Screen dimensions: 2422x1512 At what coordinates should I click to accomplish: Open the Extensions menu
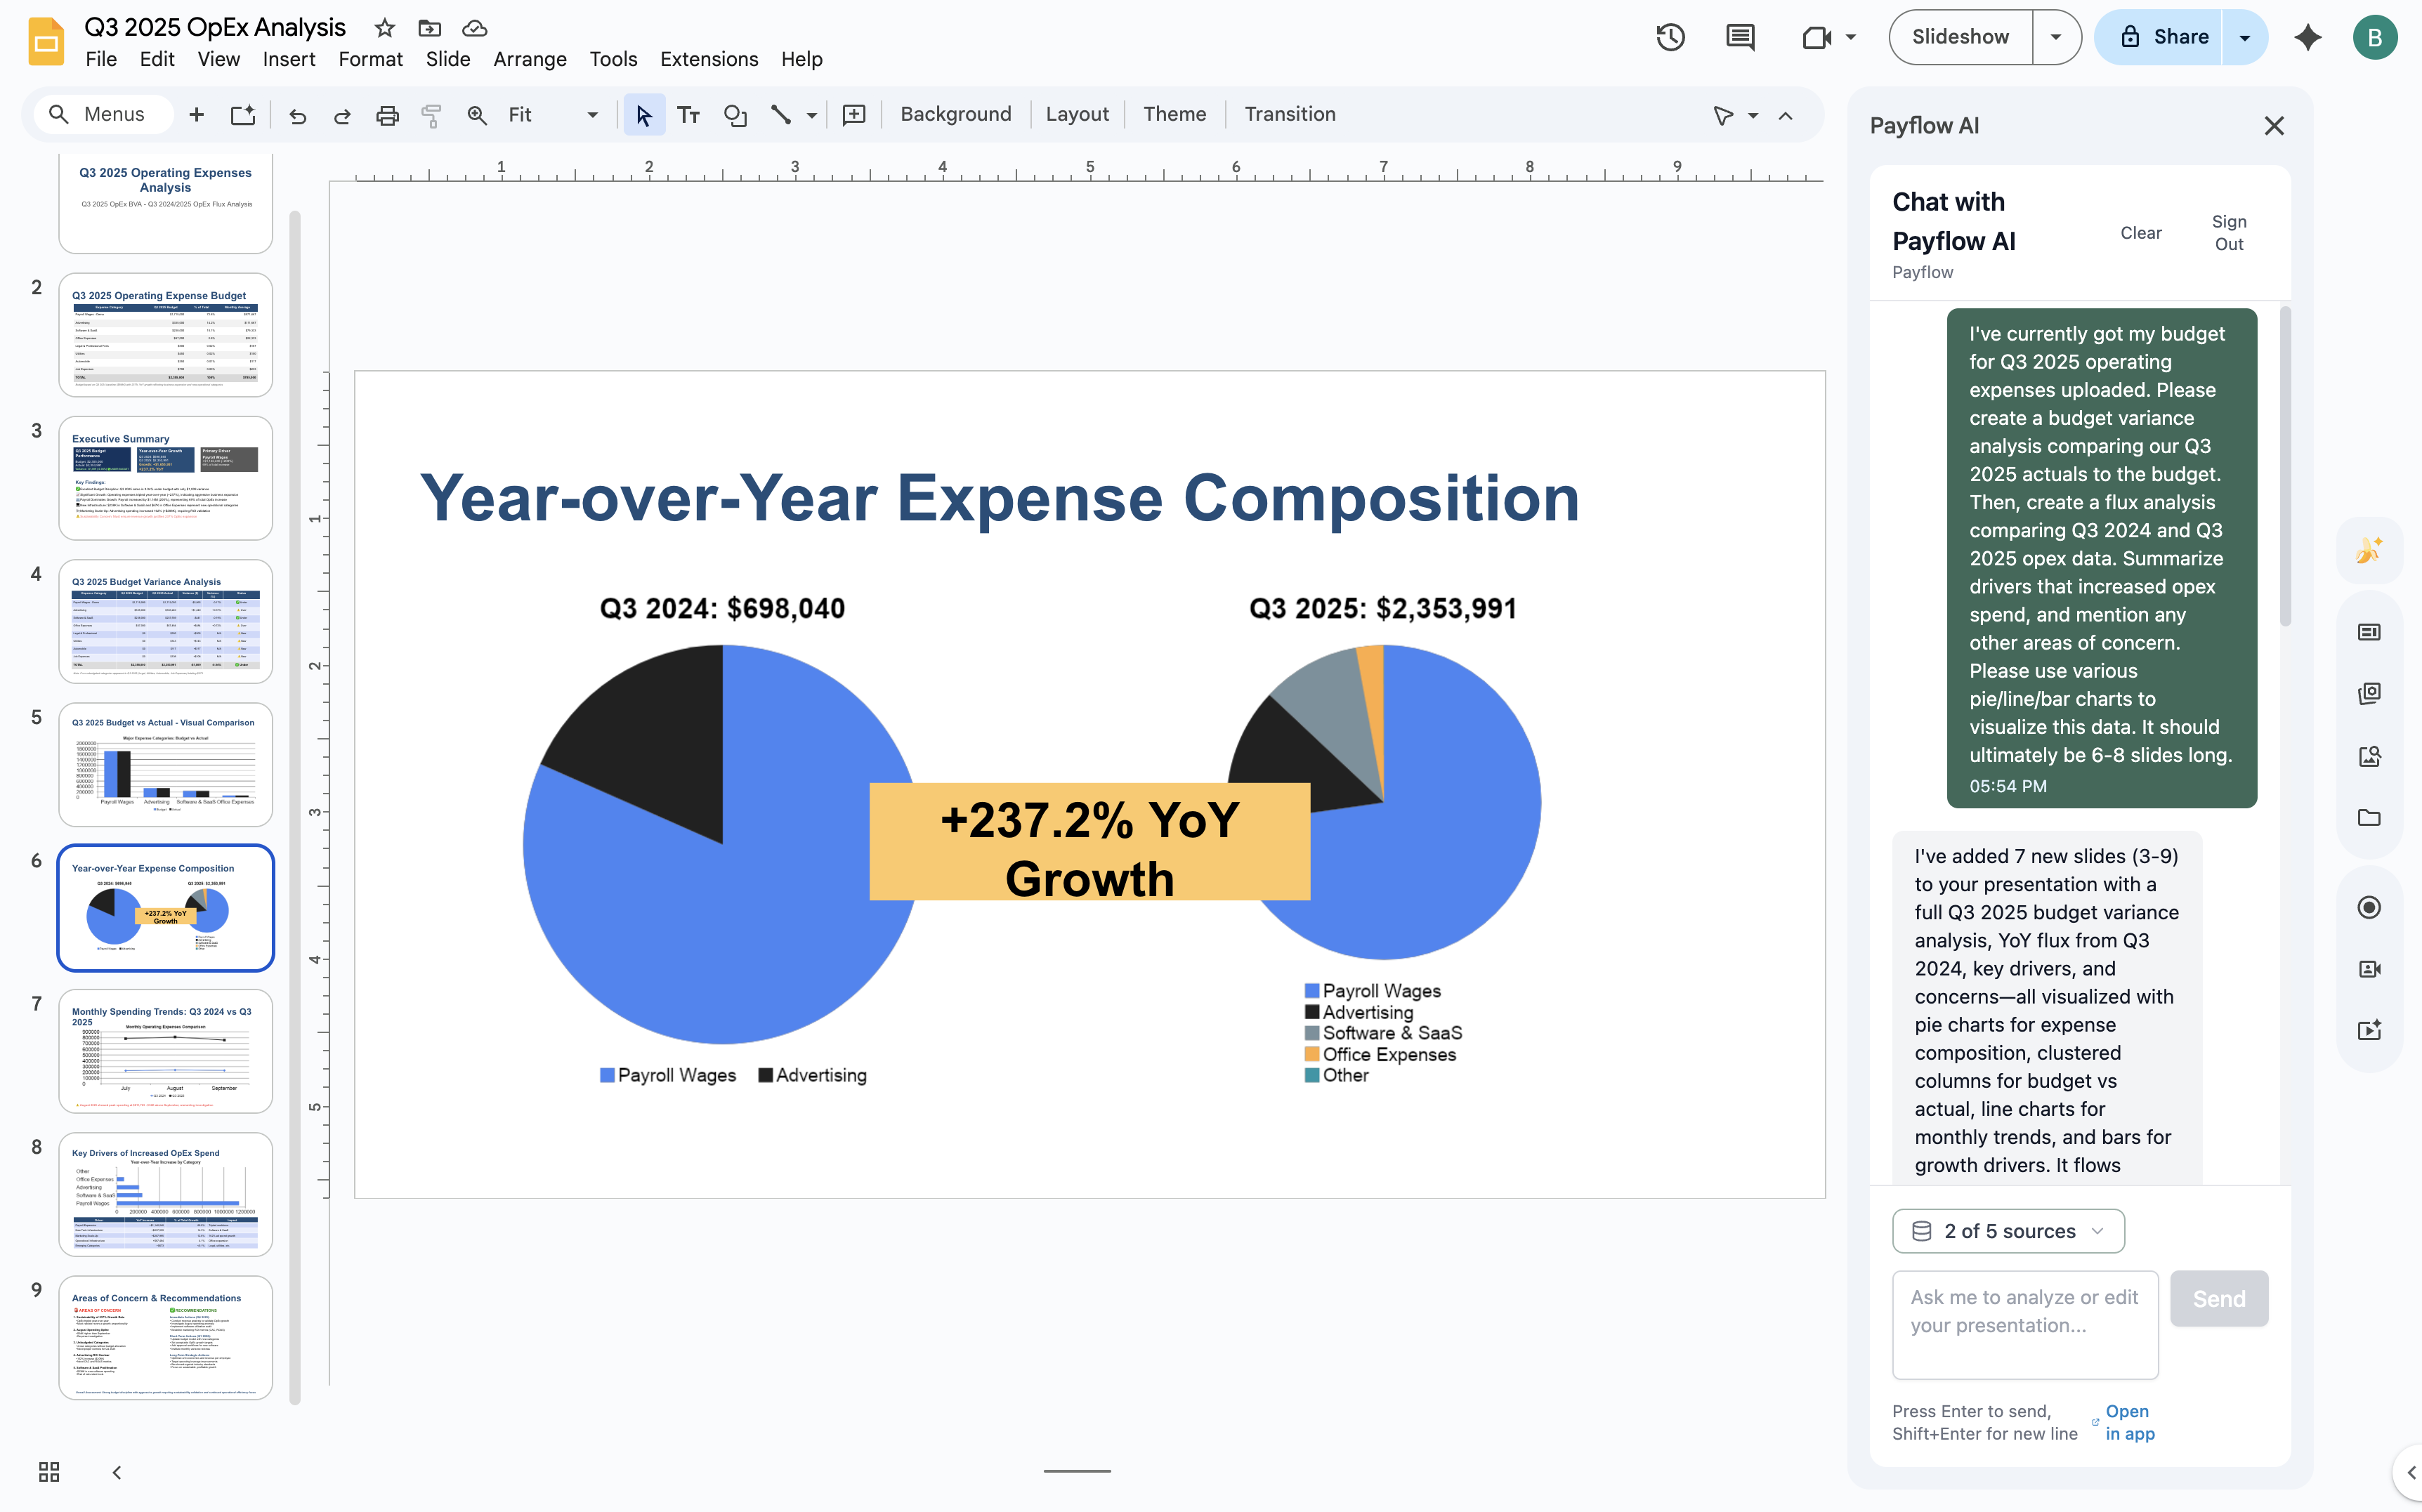click(708, 58)
